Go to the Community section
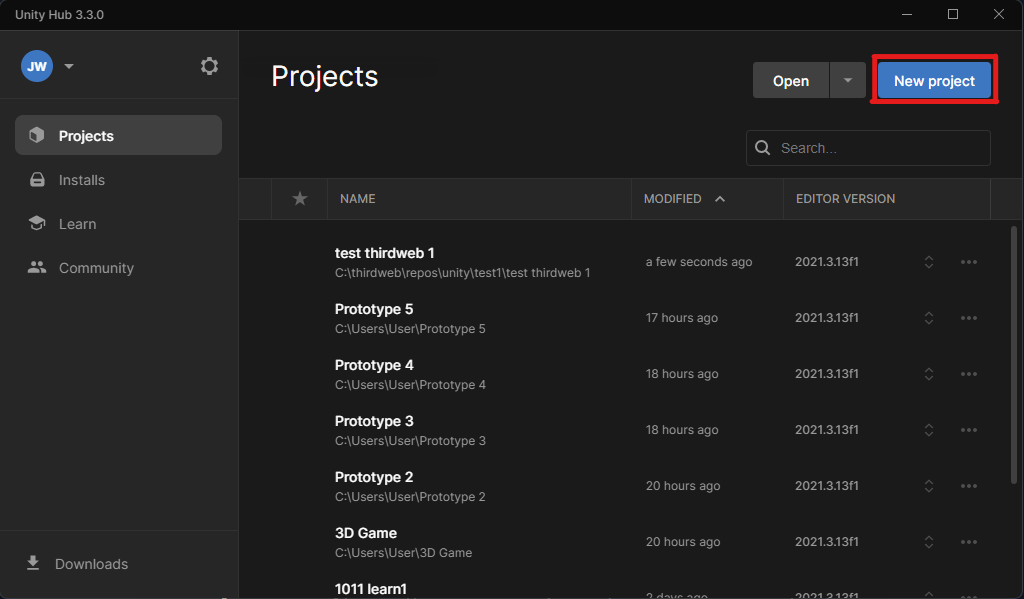The width and height of the screenshot is (1024, 599). click(95, 267)
